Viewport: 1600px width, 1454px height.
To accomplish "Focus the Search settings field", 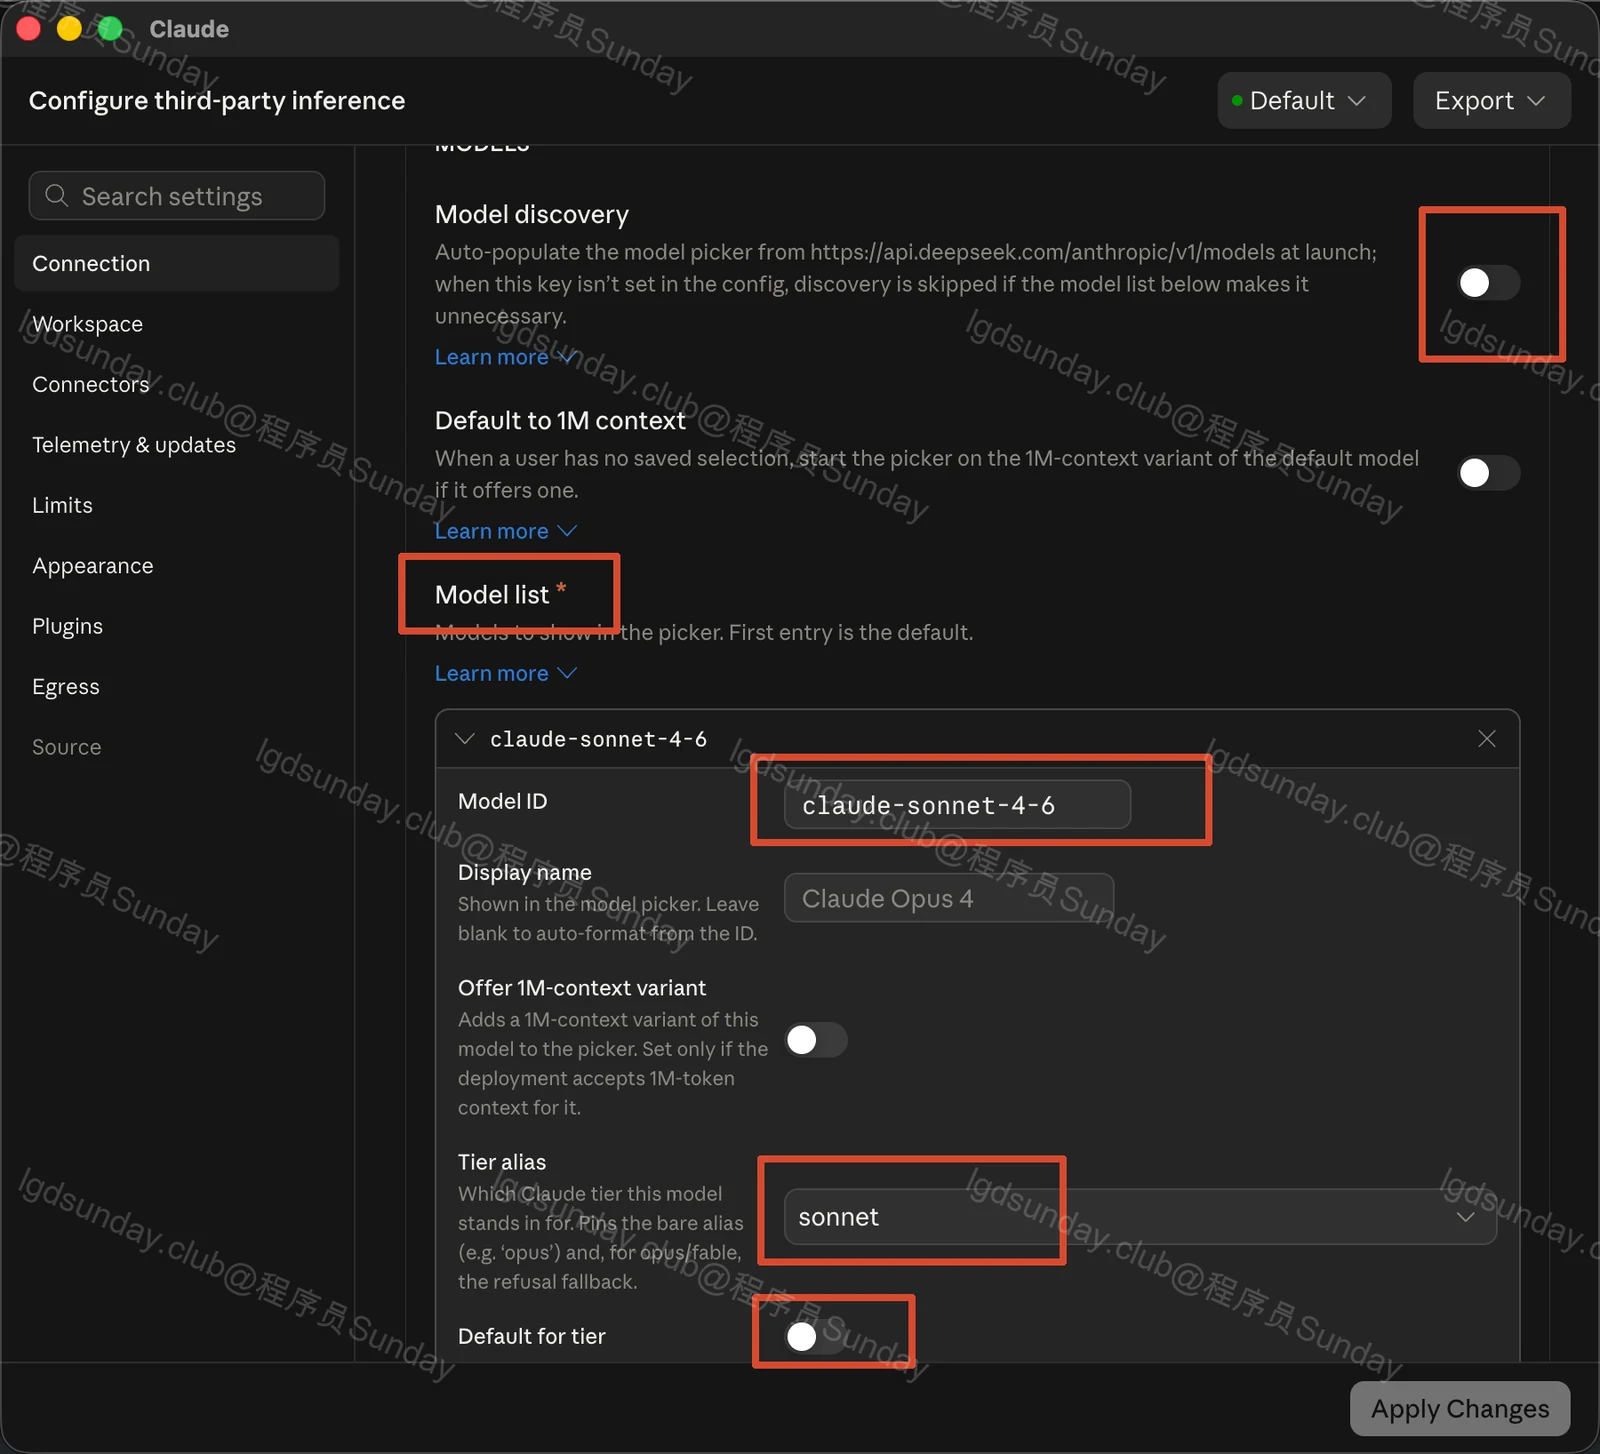I will click(x=177, y=196).
